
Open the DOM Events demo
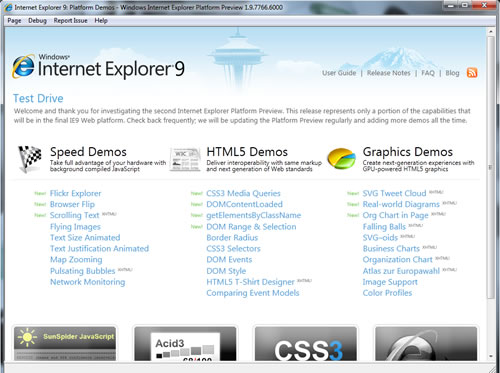pyautogui.click(x=229, y=260)
